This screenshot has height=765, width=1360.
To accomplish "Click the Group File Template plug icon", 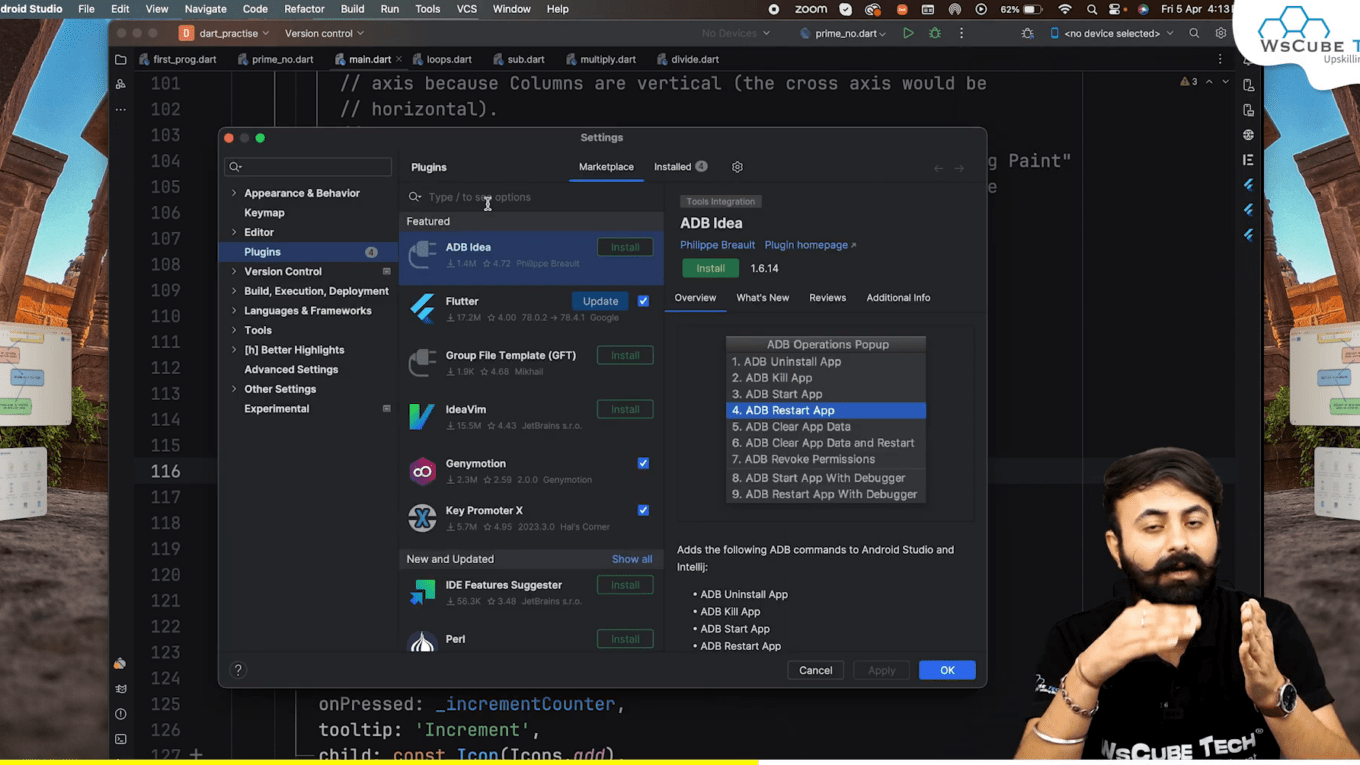I will coord(422,362).
